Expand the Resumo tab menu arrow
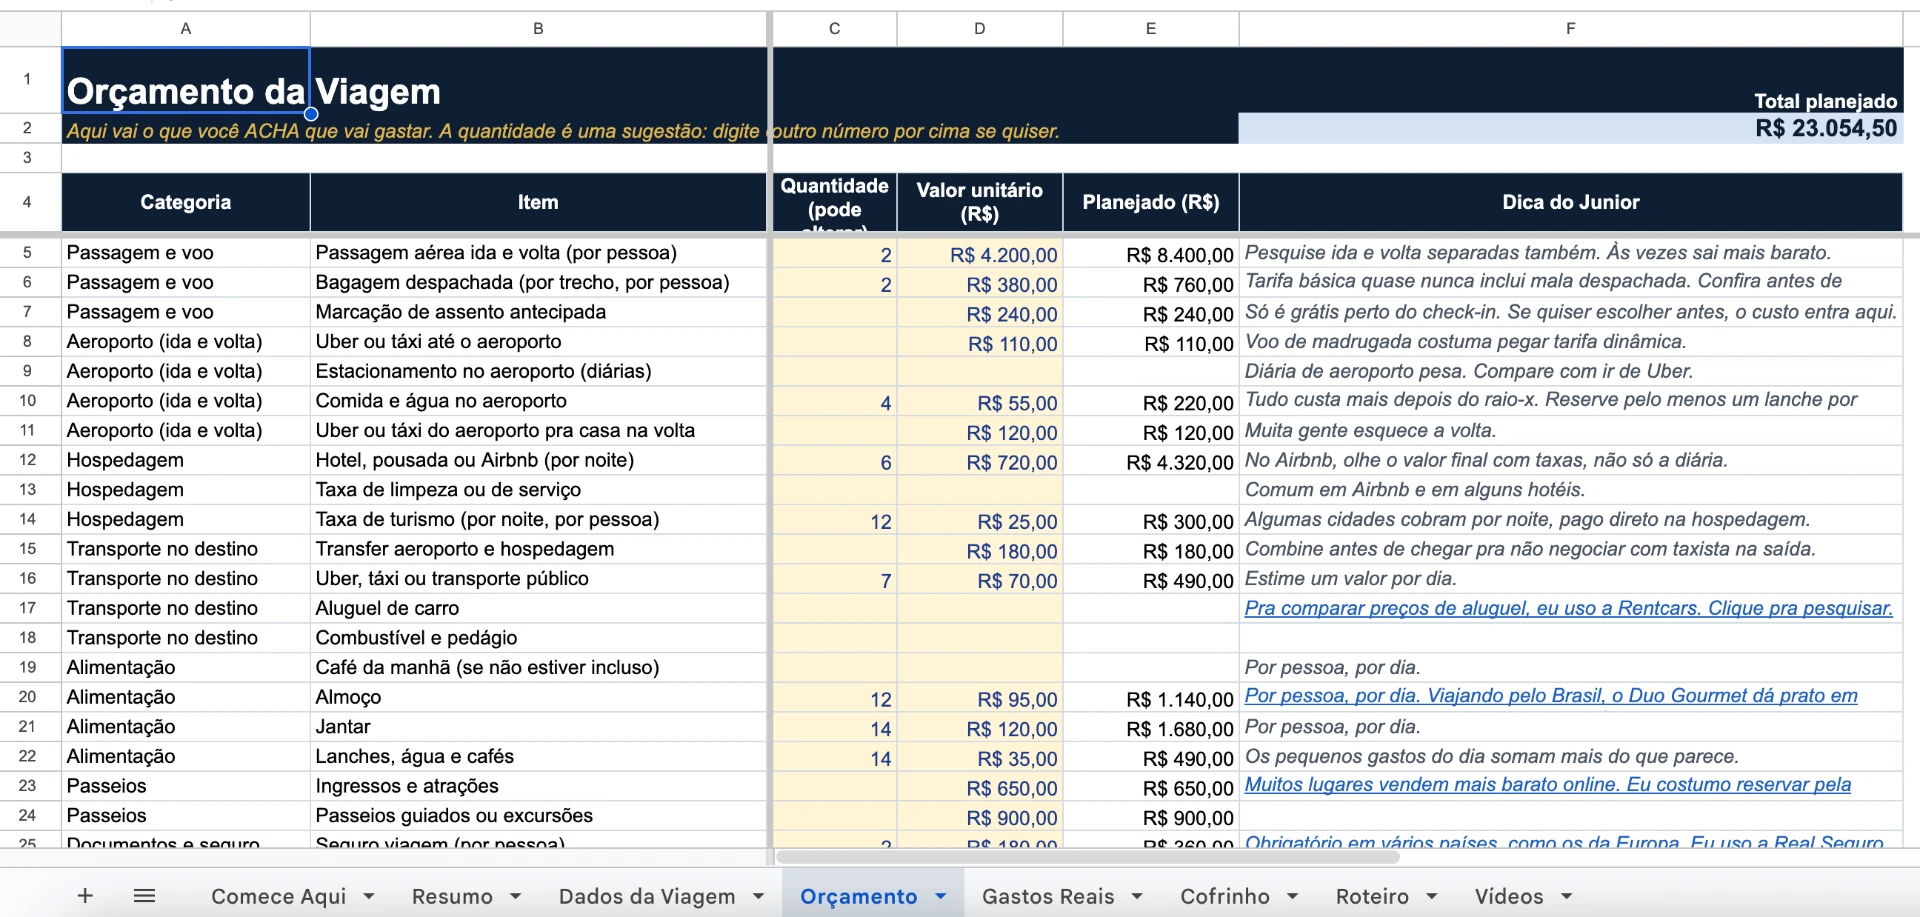 tap(516, 896)
